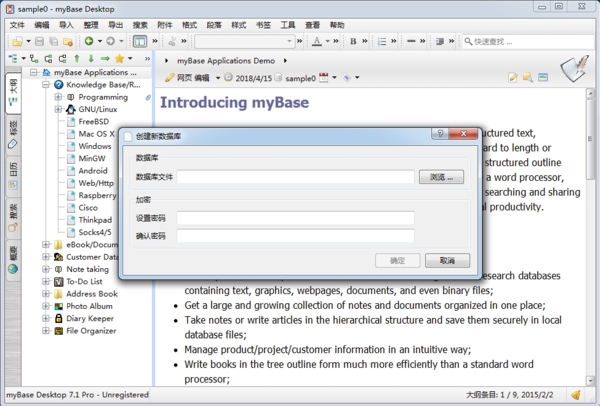
Task: Open the 标签 sidebar tab
Action: coord(13,135)
